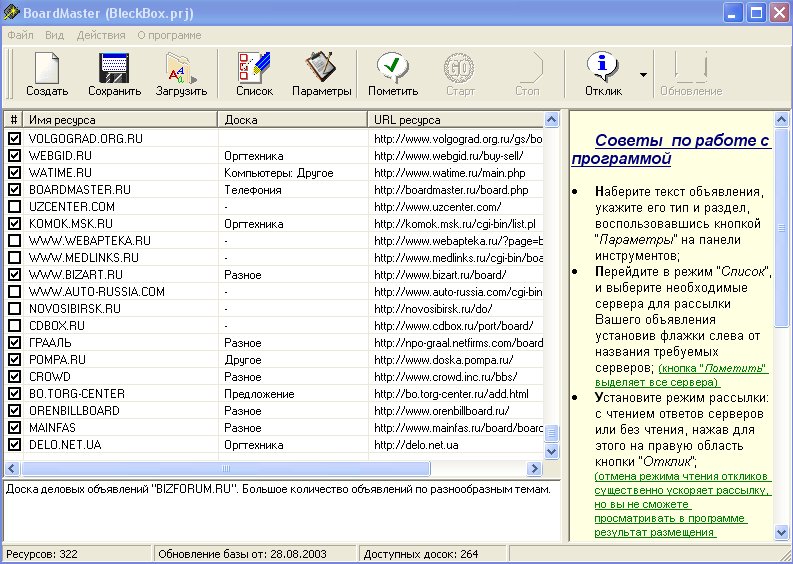Select the WWW.AUTO-RUSSIA.COM resource name
This screenshot has width=793, height=564.
(97, 292)
